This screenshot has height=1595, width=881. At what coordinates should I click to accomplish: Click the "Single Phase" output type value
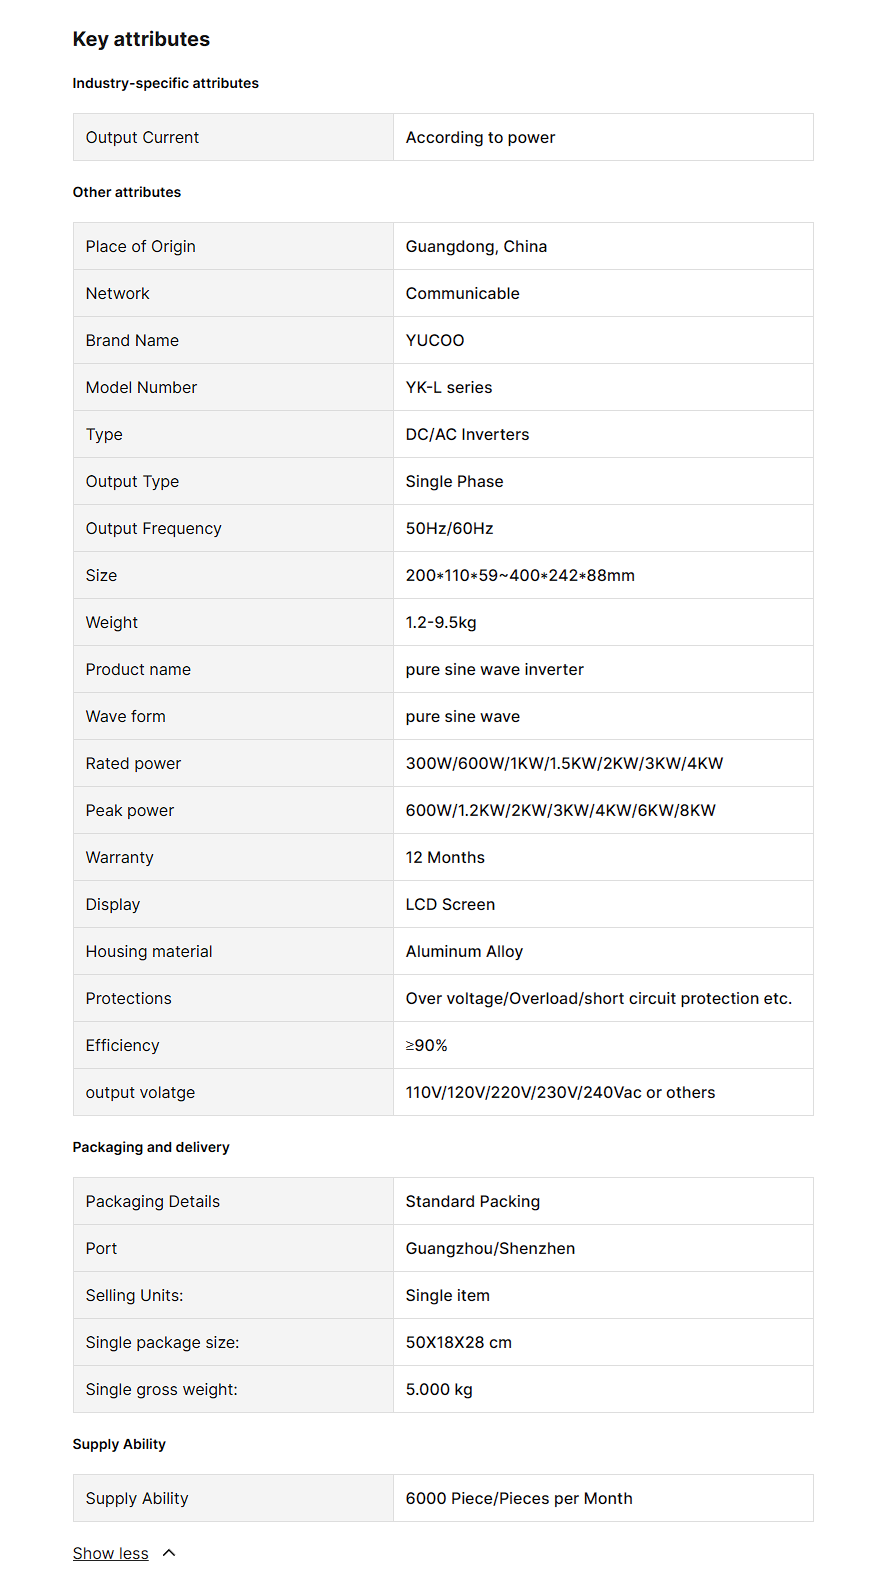point(454,481)
